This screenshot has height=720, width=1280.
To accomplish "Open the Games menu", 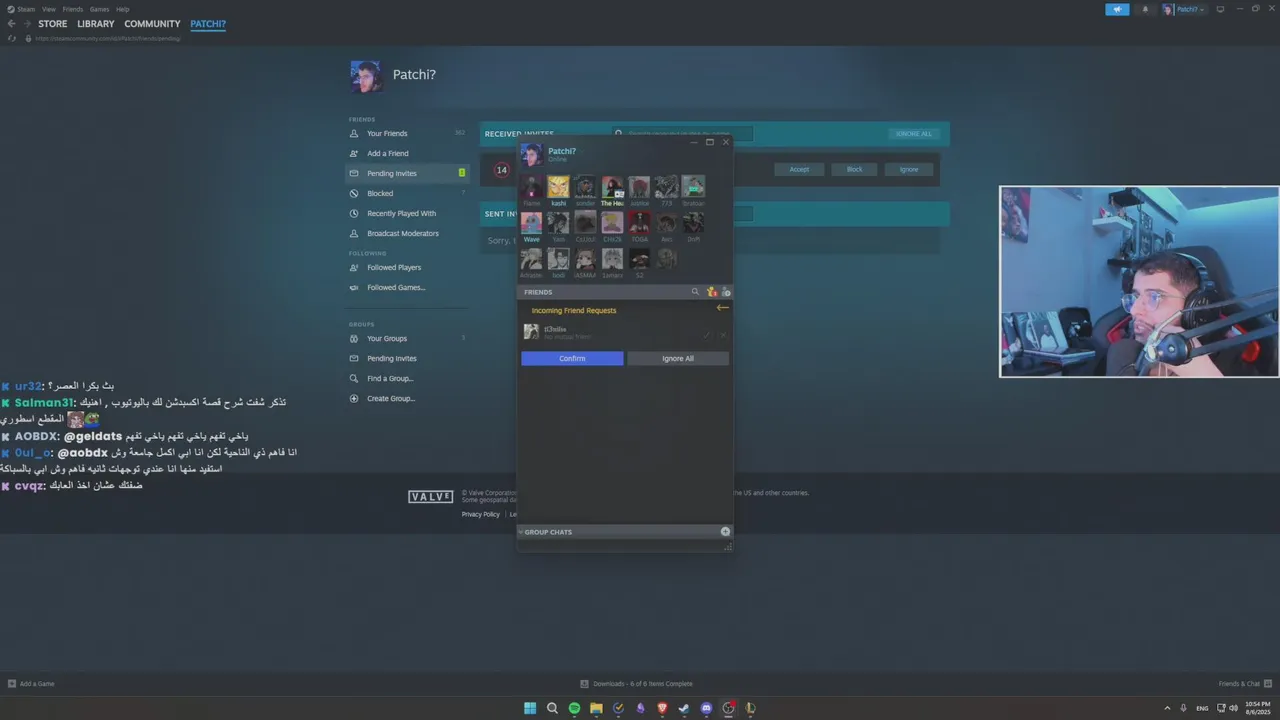I will 99,9.
